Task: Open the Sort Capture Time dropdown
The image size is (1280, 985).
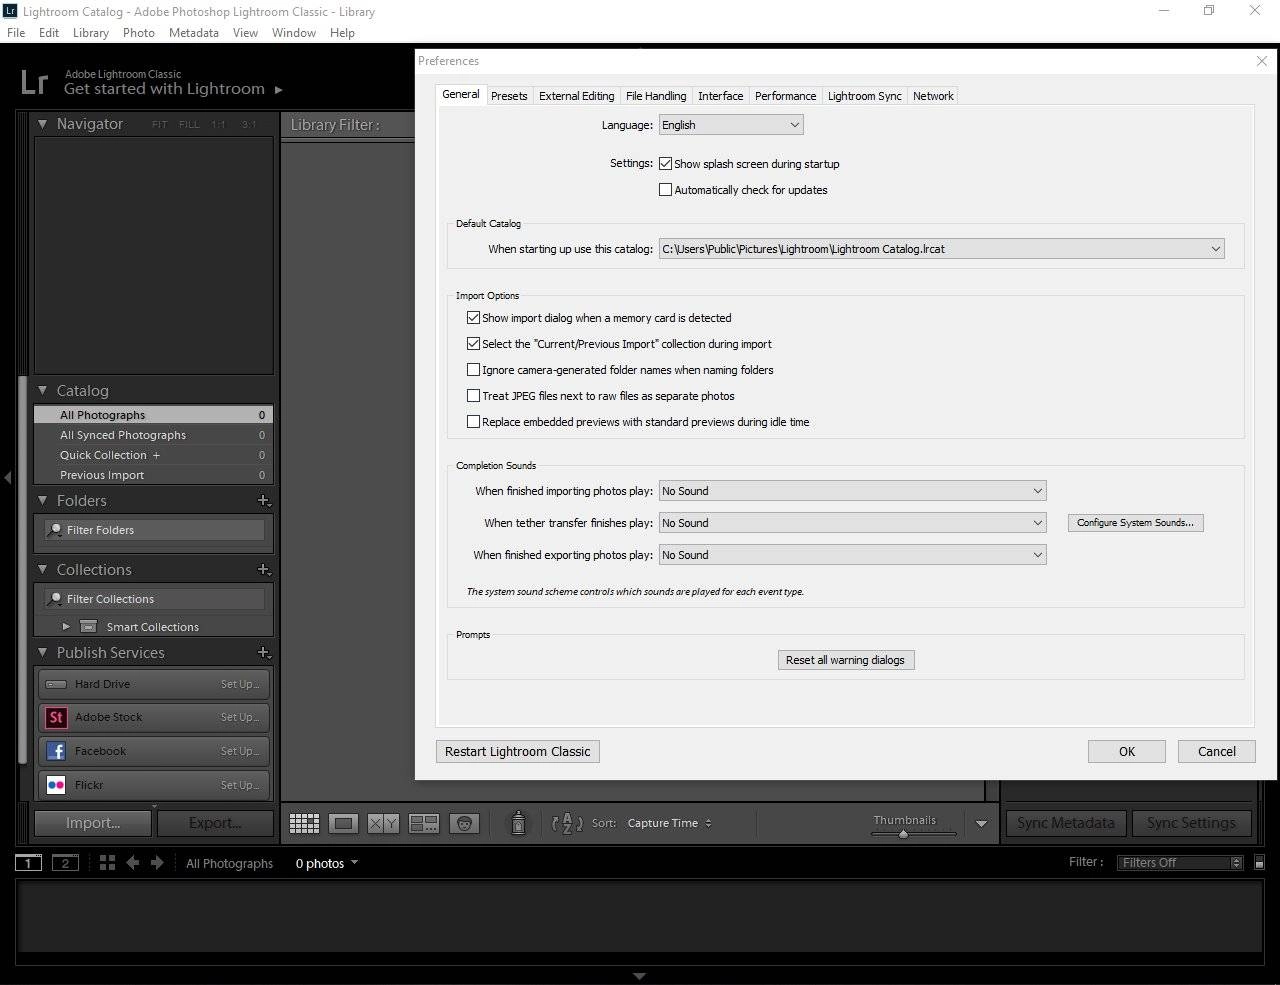Action: (x=669, y=823)
